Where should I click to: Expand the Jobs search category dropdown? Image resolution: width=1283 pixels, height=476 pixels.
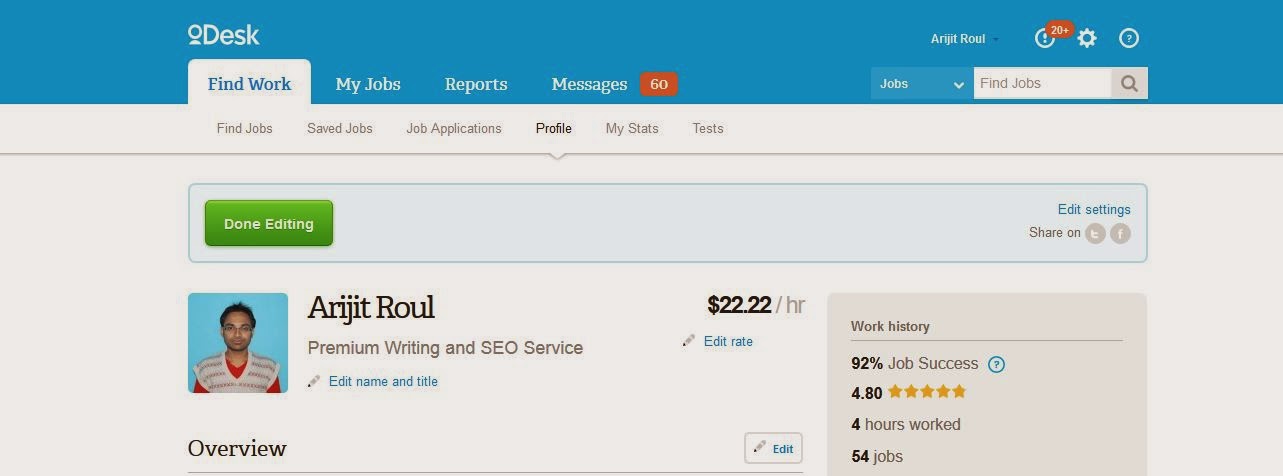pos(922,84)
